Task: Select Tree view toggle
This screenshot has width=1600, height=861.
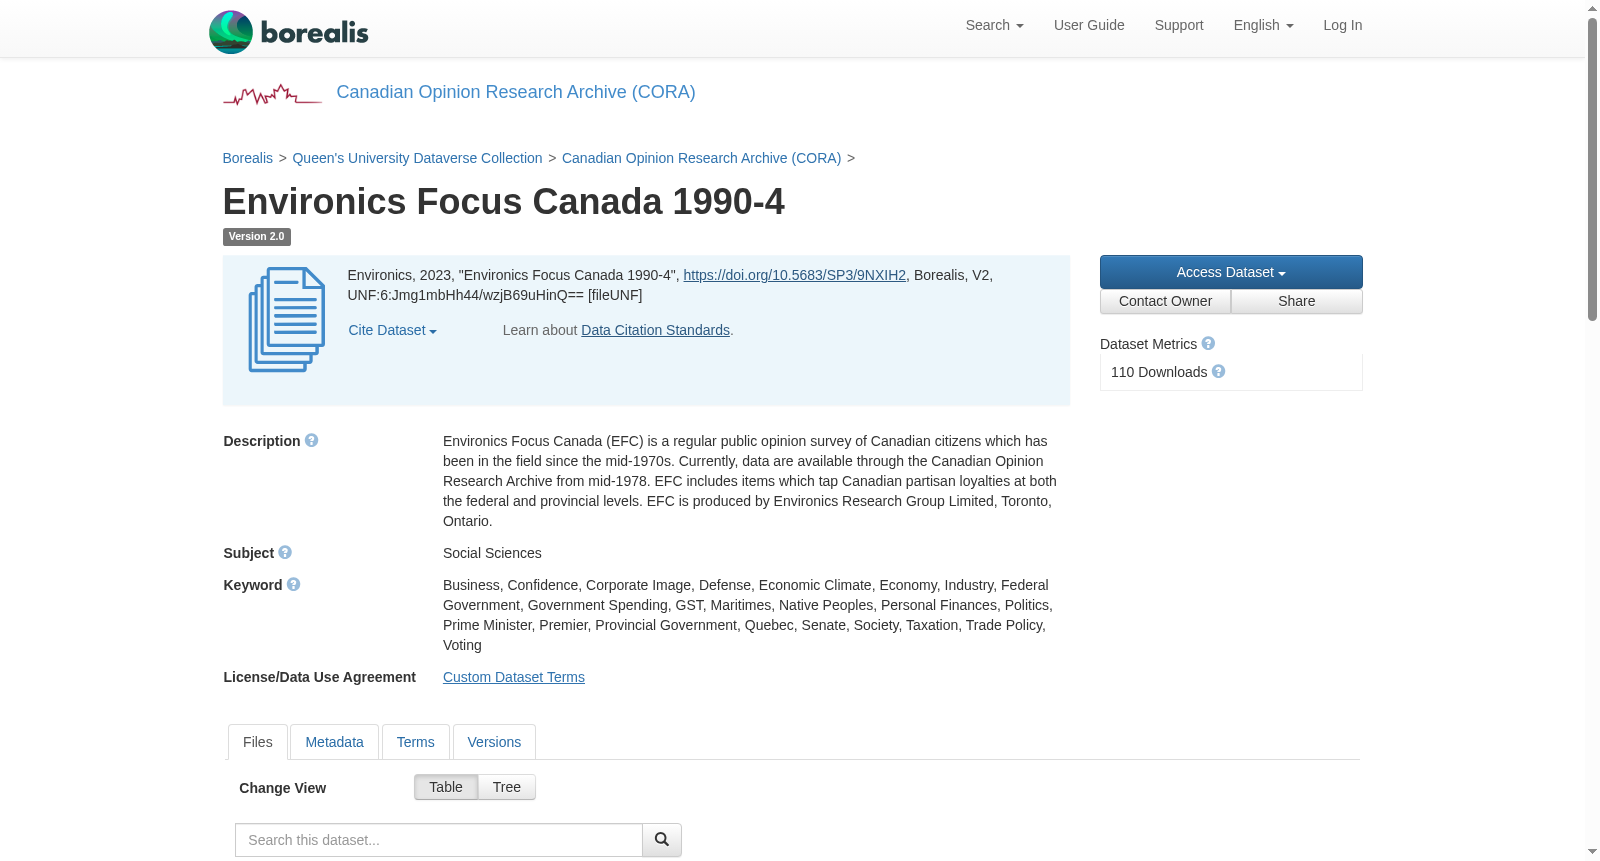Action: [507, 787]
